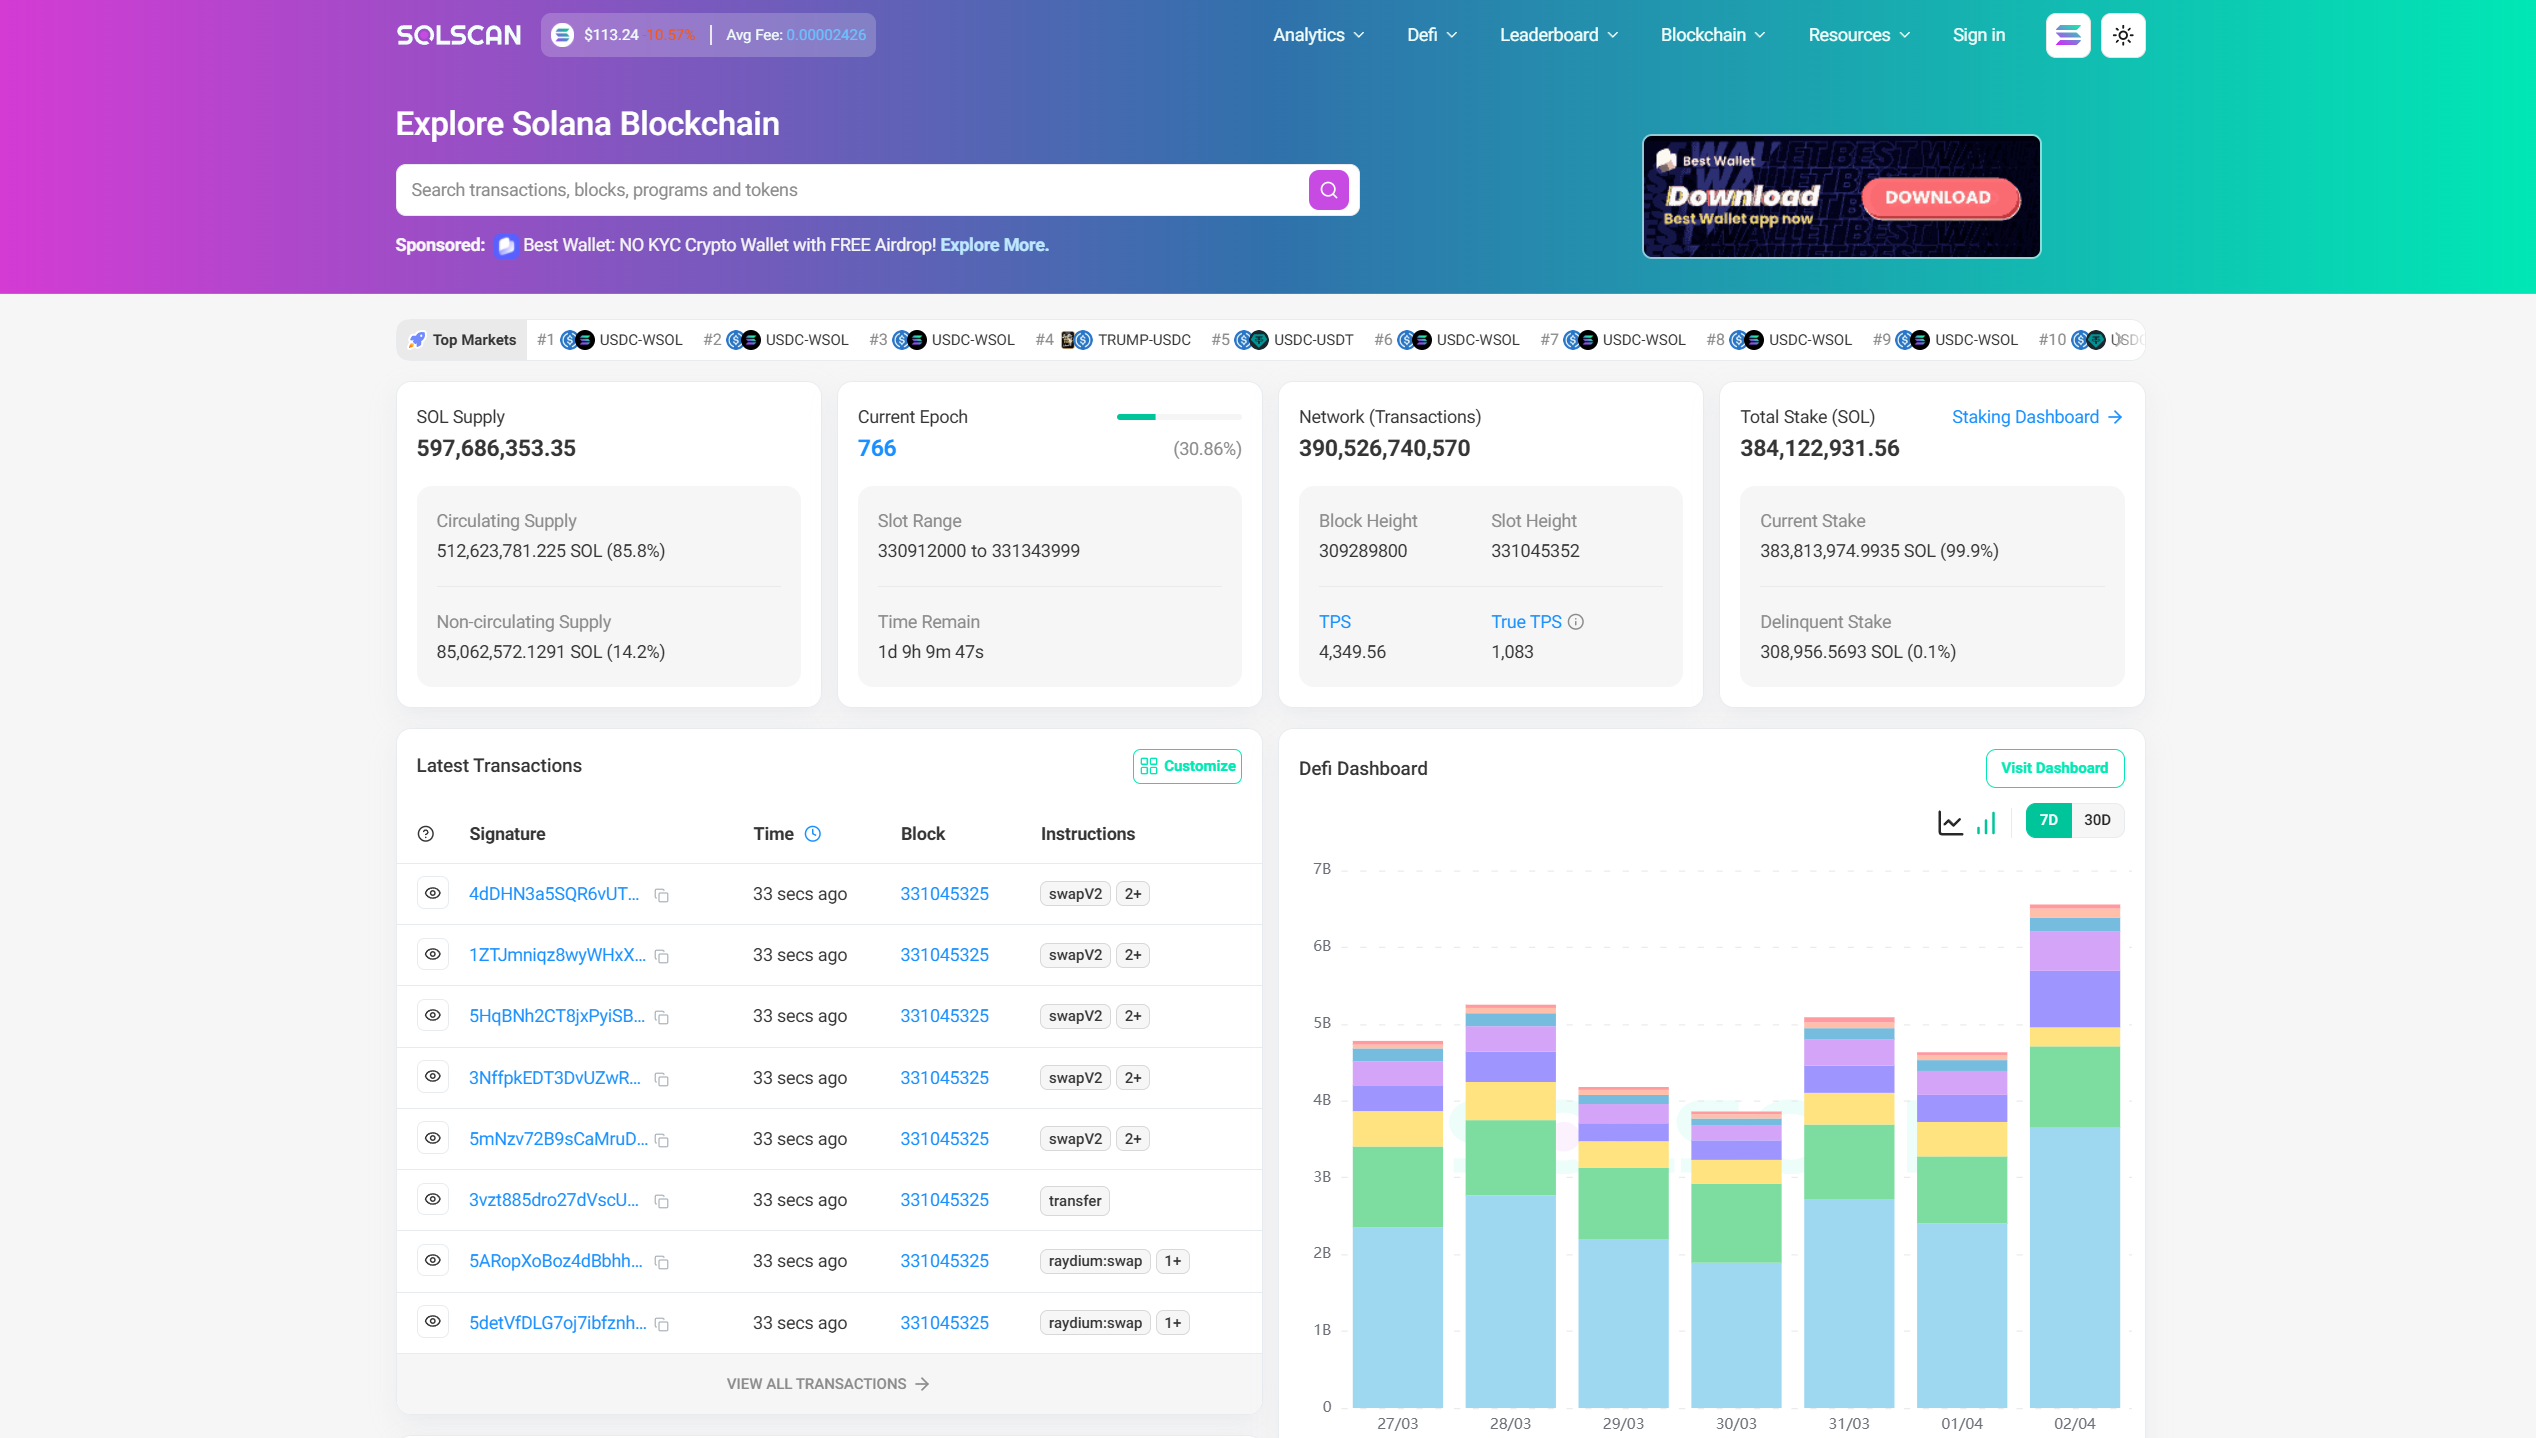2536x1438 pixels.
Task: Expand 2+ instructions on 5mNzv72B9sCaMruD... row
Action: pyautogui.click(x=1133, y=1139)
